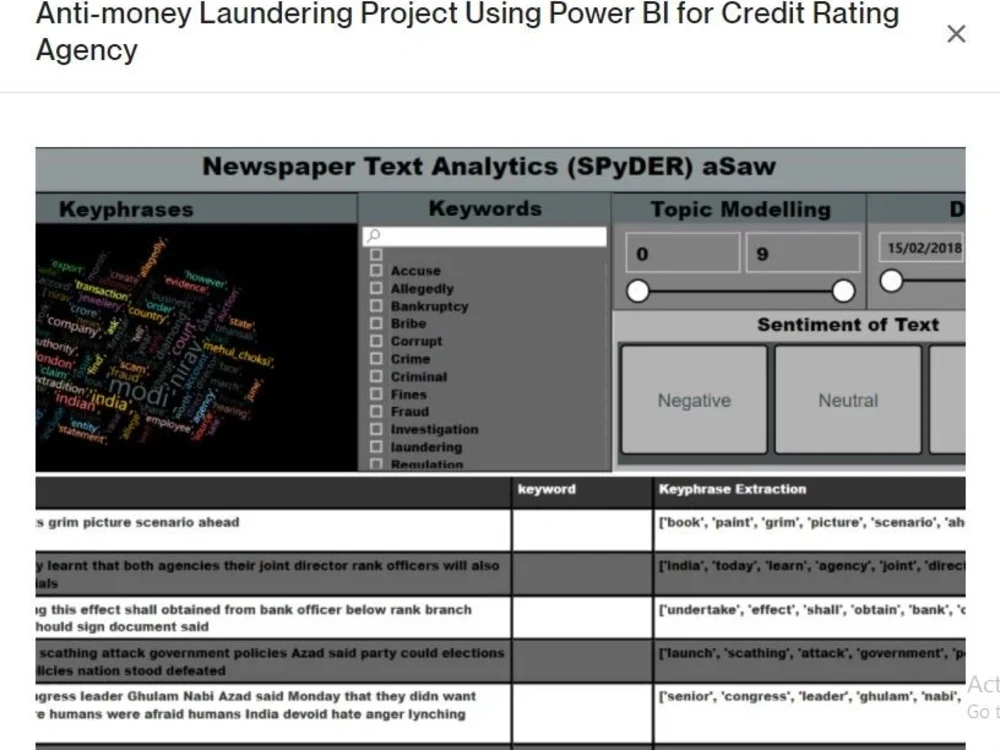This screenshot has height=750, width=1000.
Task: Click inside the Keywords search box
Action: tap(485, 237)
